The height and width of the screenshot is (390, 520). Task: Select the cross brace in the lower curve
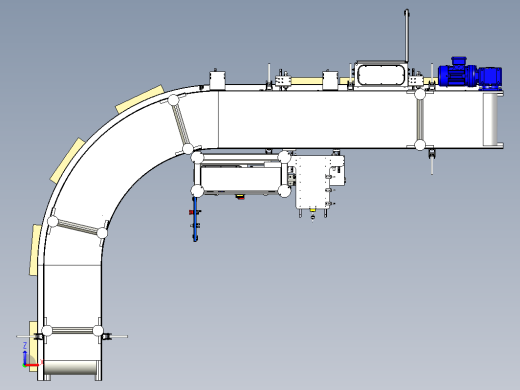tap(77, 227)
